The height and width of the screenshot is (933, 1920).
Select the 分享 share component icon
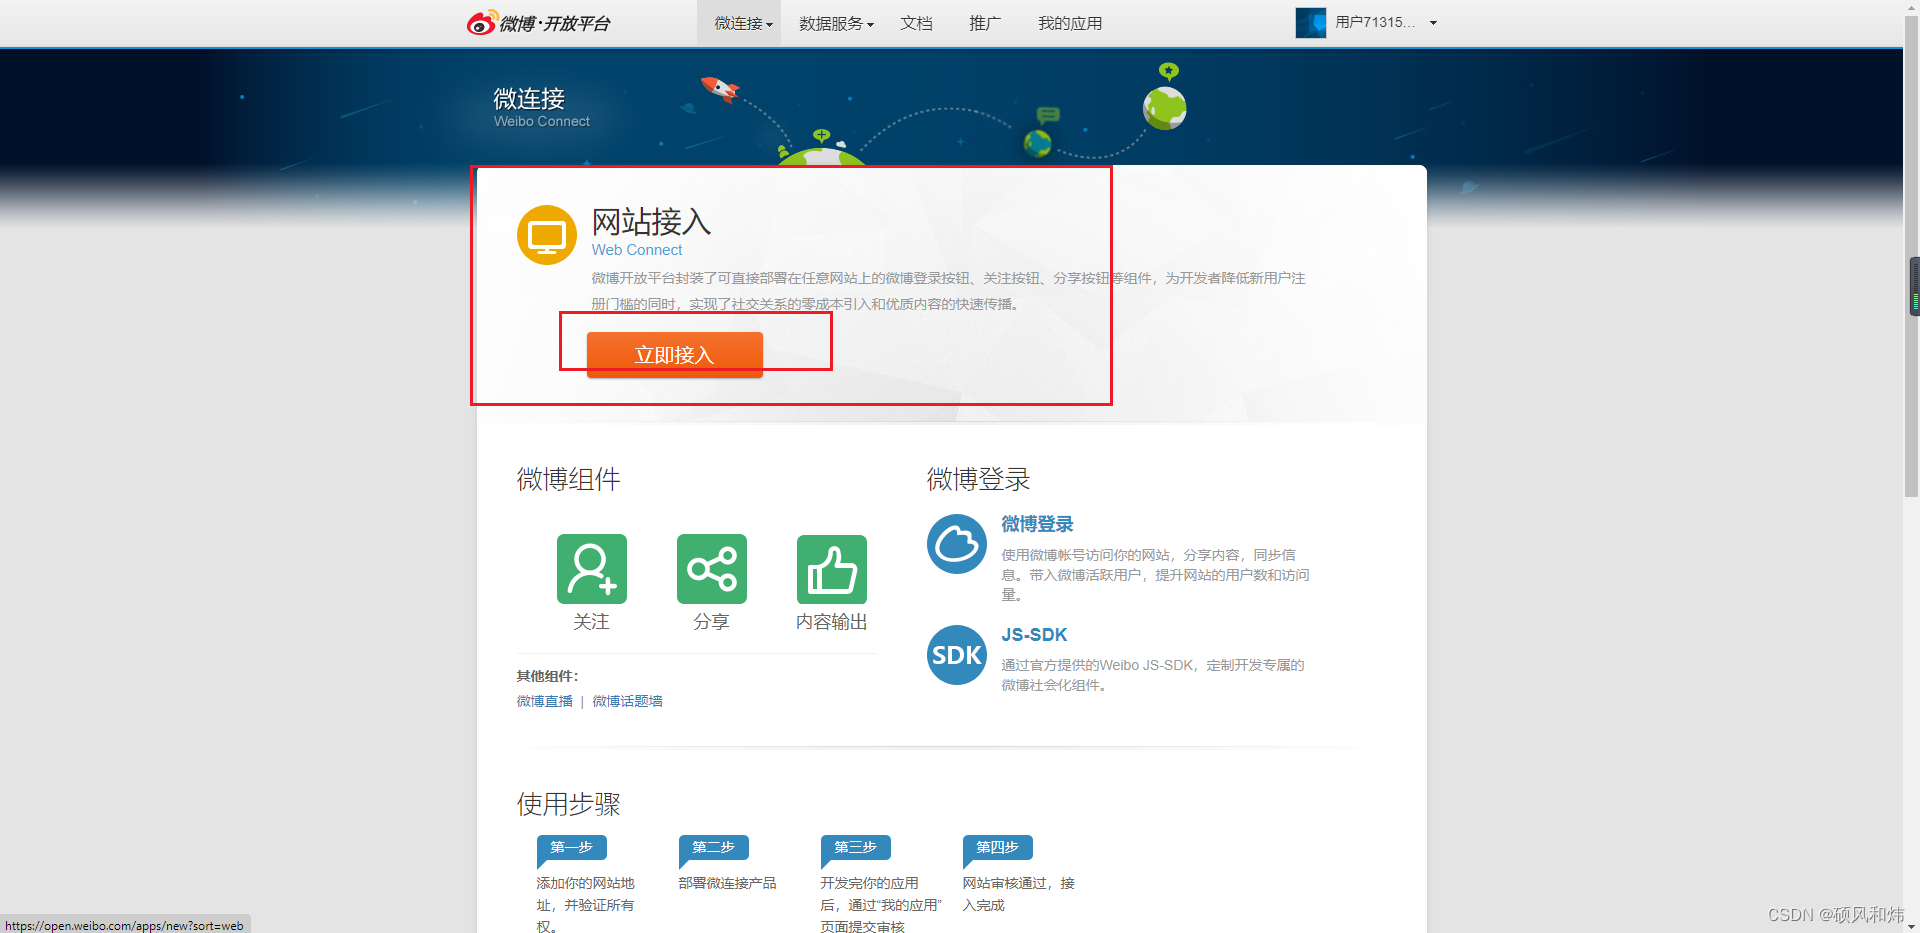pyautogui.click(x=711, y=568)
